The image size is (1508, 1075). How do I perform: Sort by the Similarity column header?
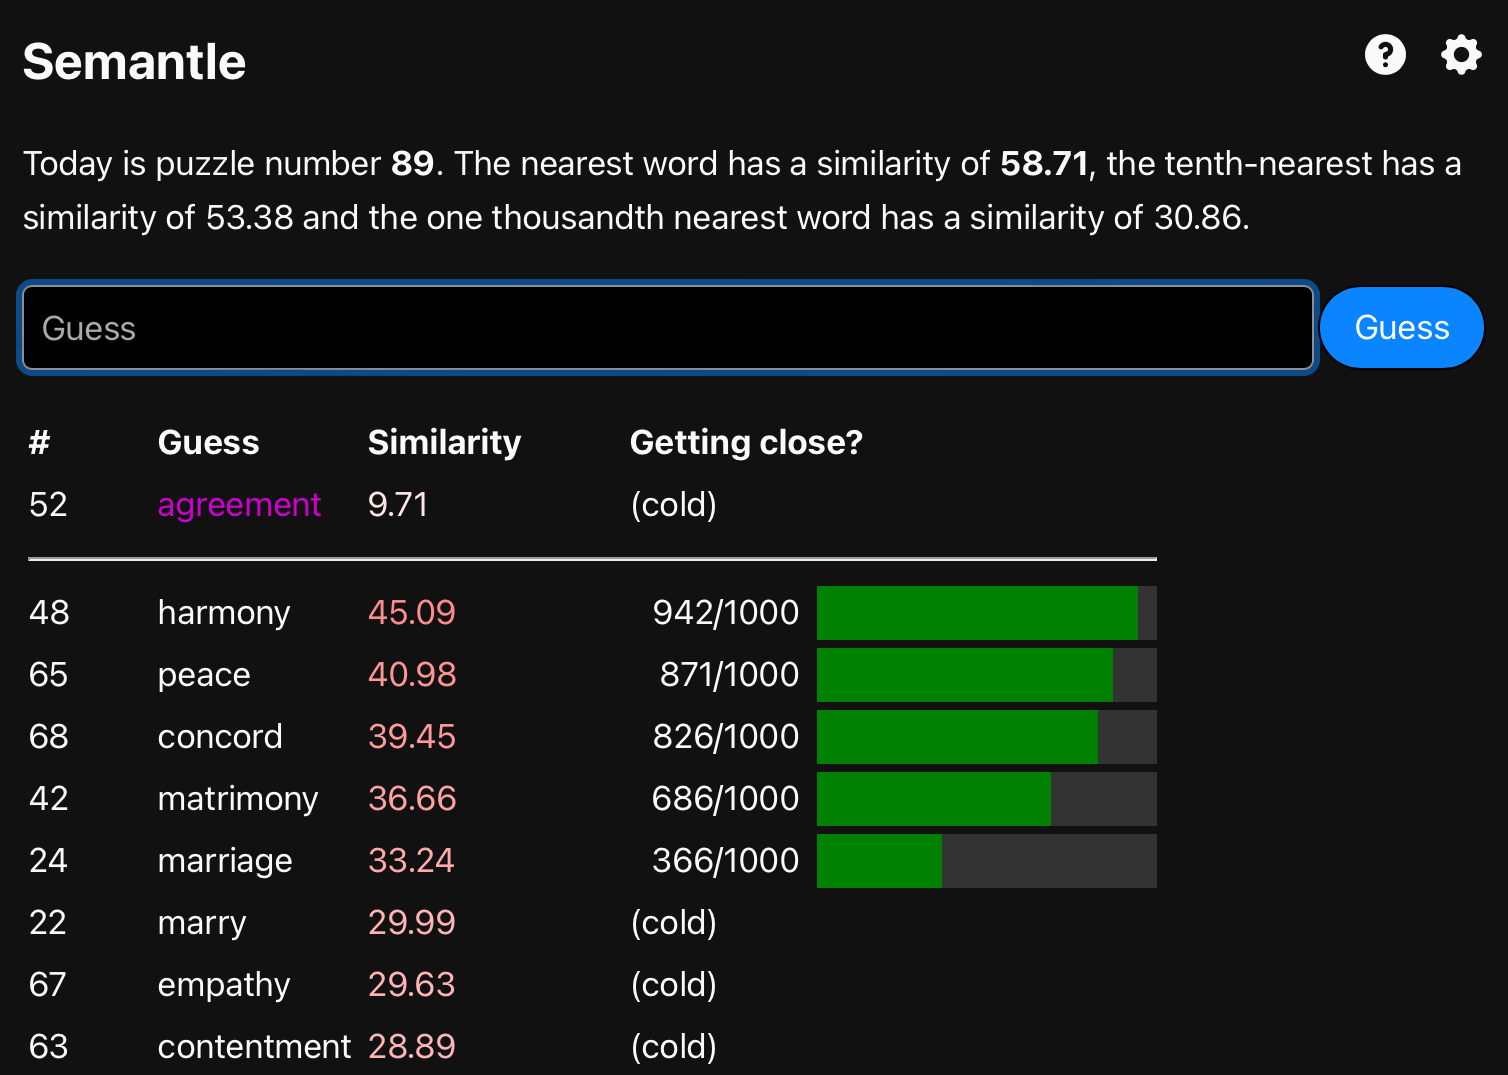tap(444, 442)
